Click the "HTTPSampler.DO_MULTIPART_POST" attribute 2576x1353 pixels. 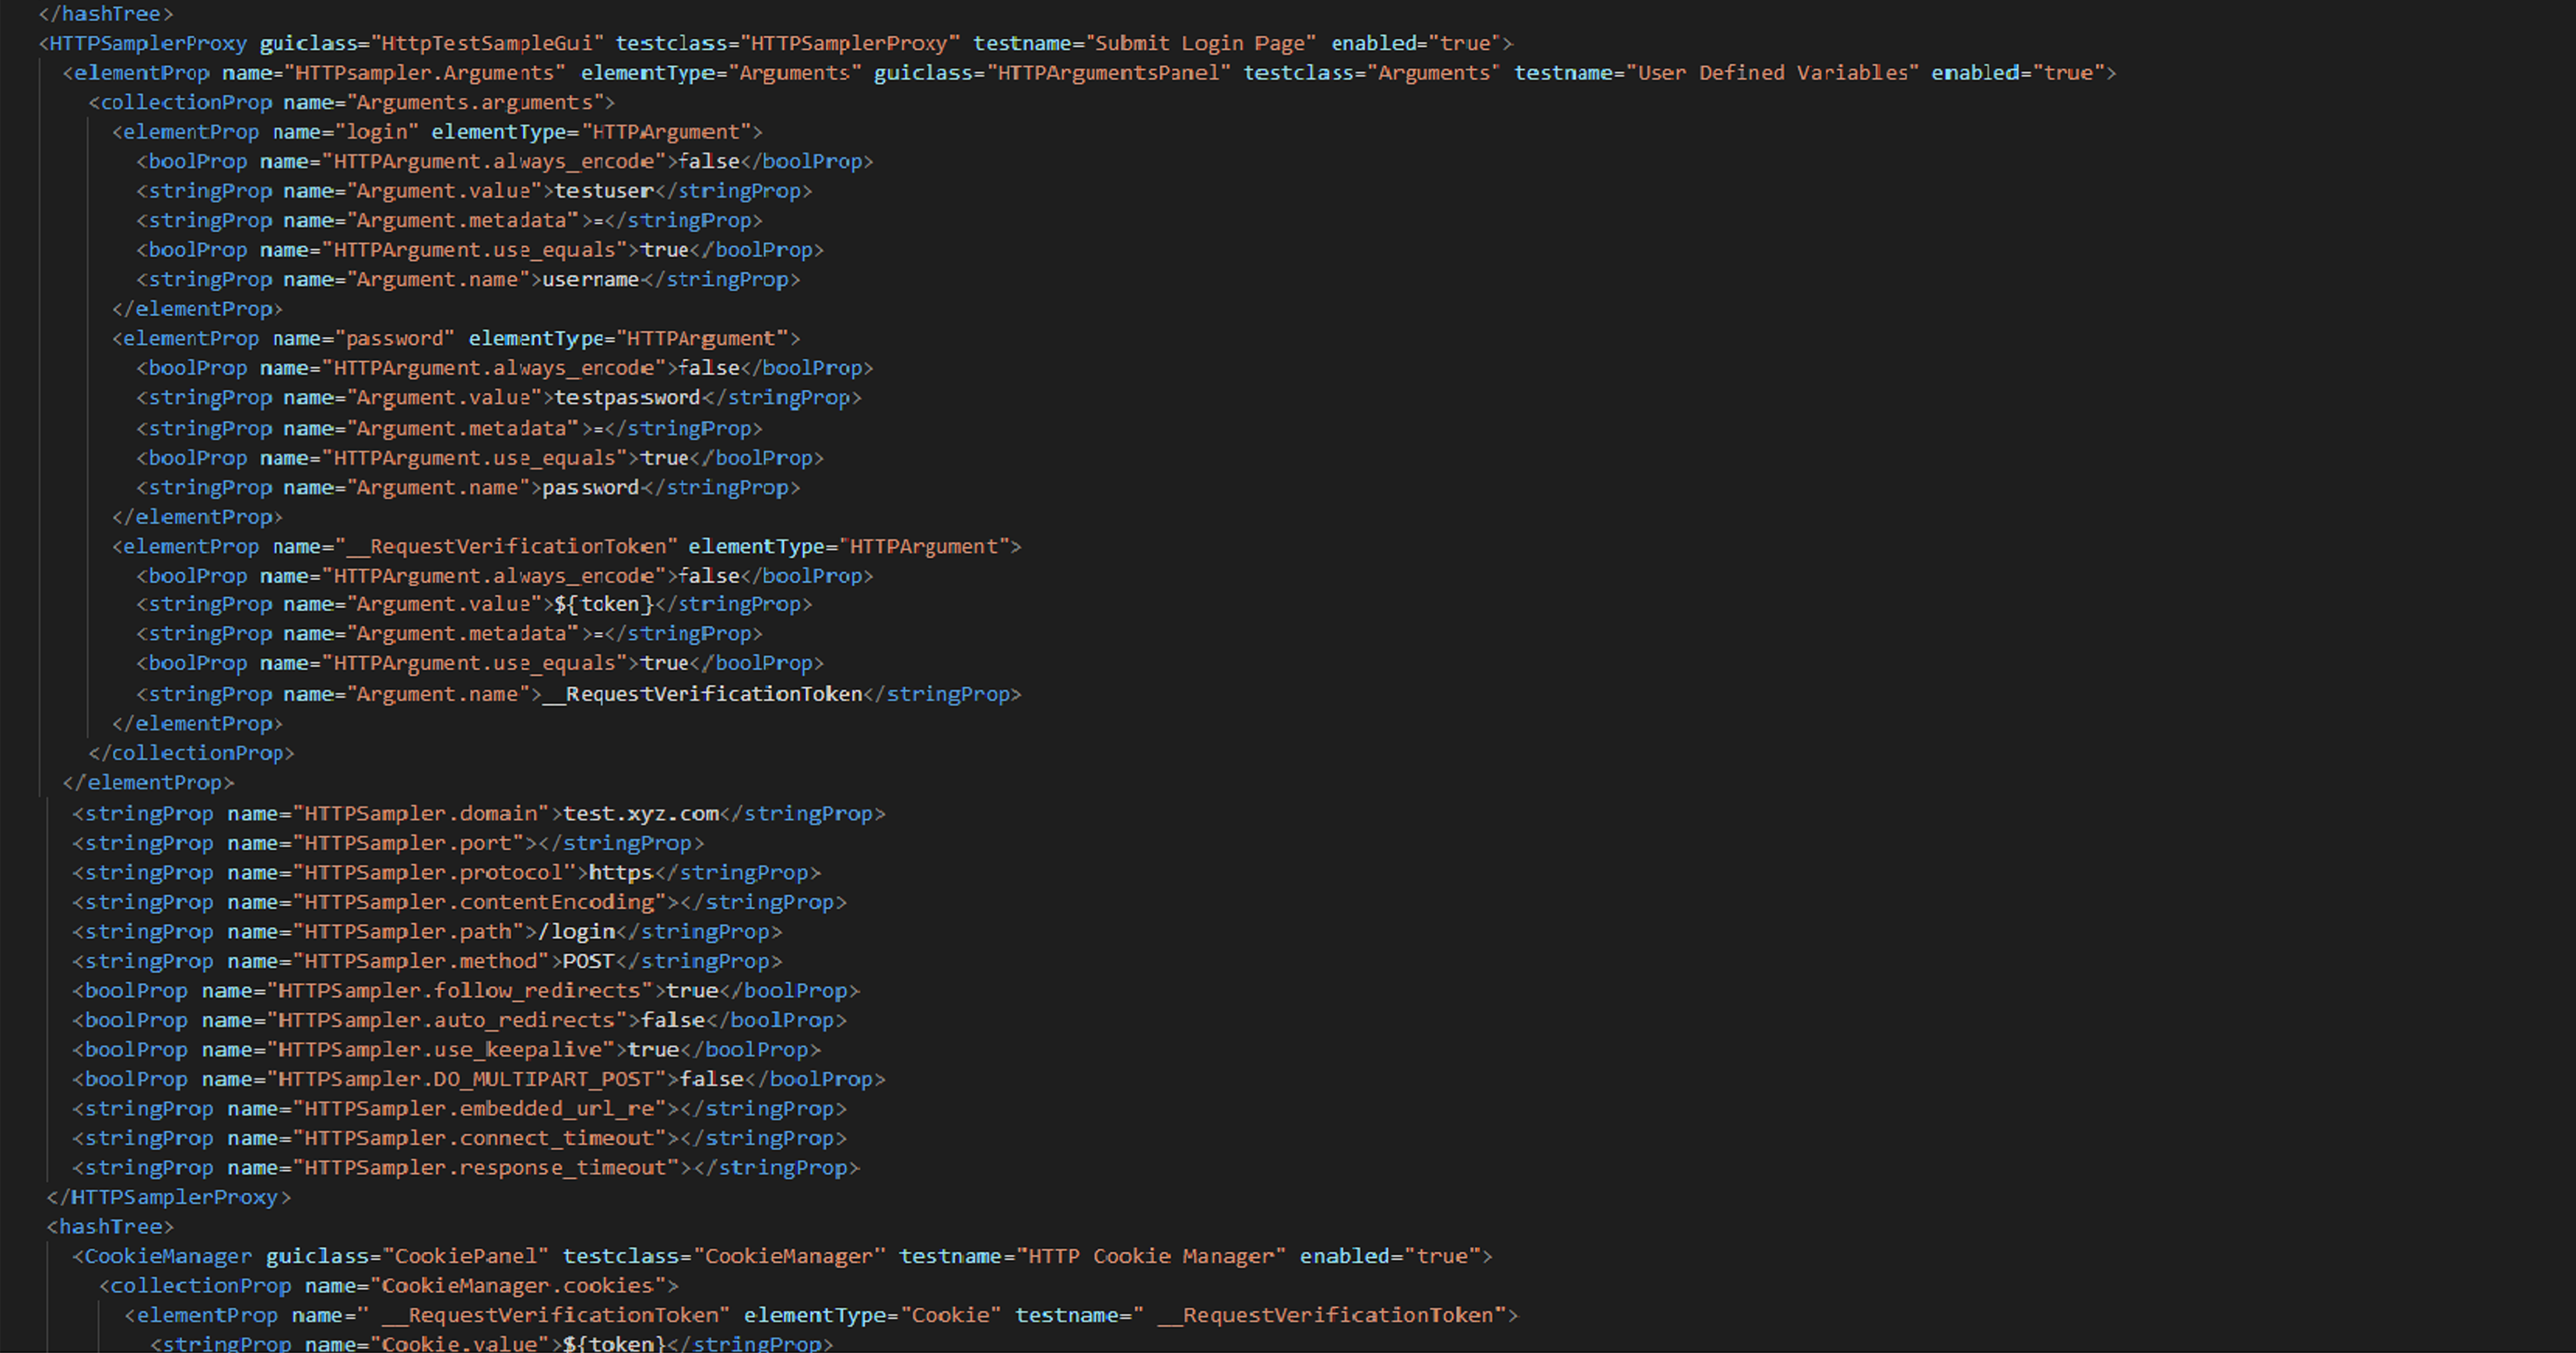click(x=467, y=1079)
